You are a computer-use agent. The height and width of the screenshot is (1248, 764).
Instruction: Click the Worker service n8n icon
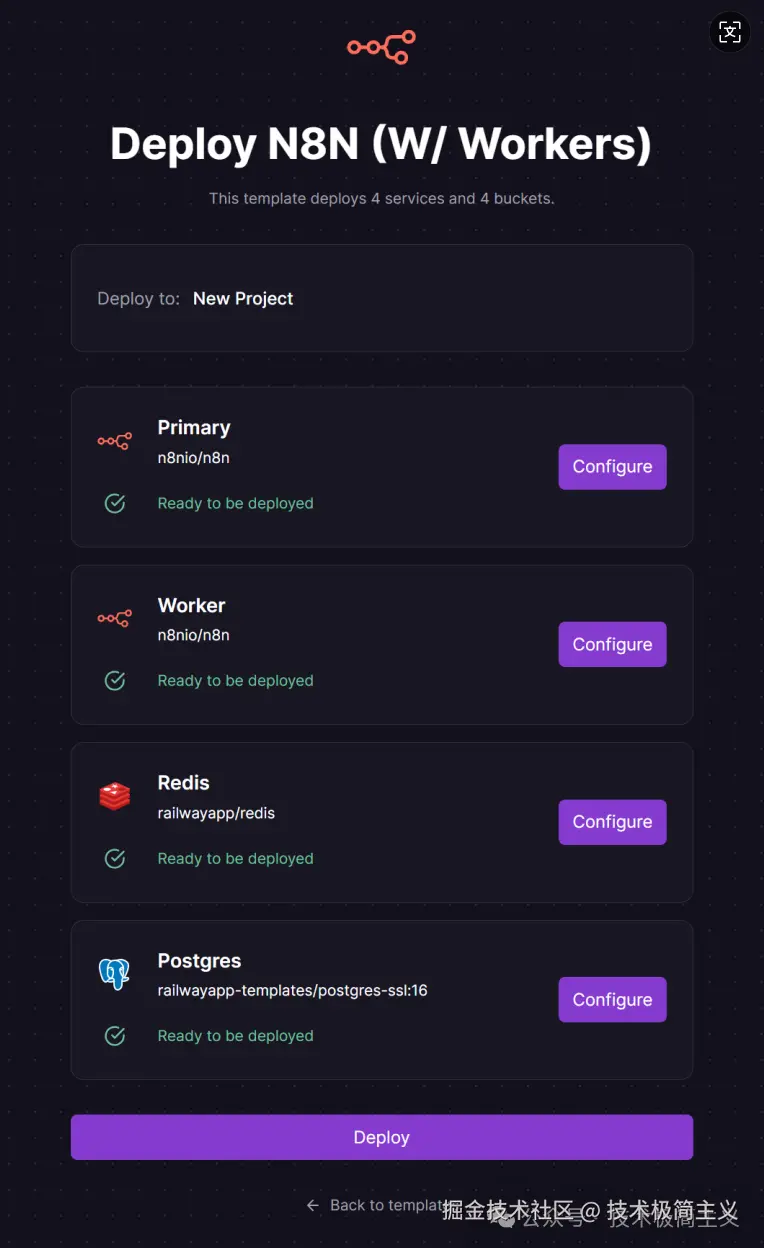[x=114, y=619]
